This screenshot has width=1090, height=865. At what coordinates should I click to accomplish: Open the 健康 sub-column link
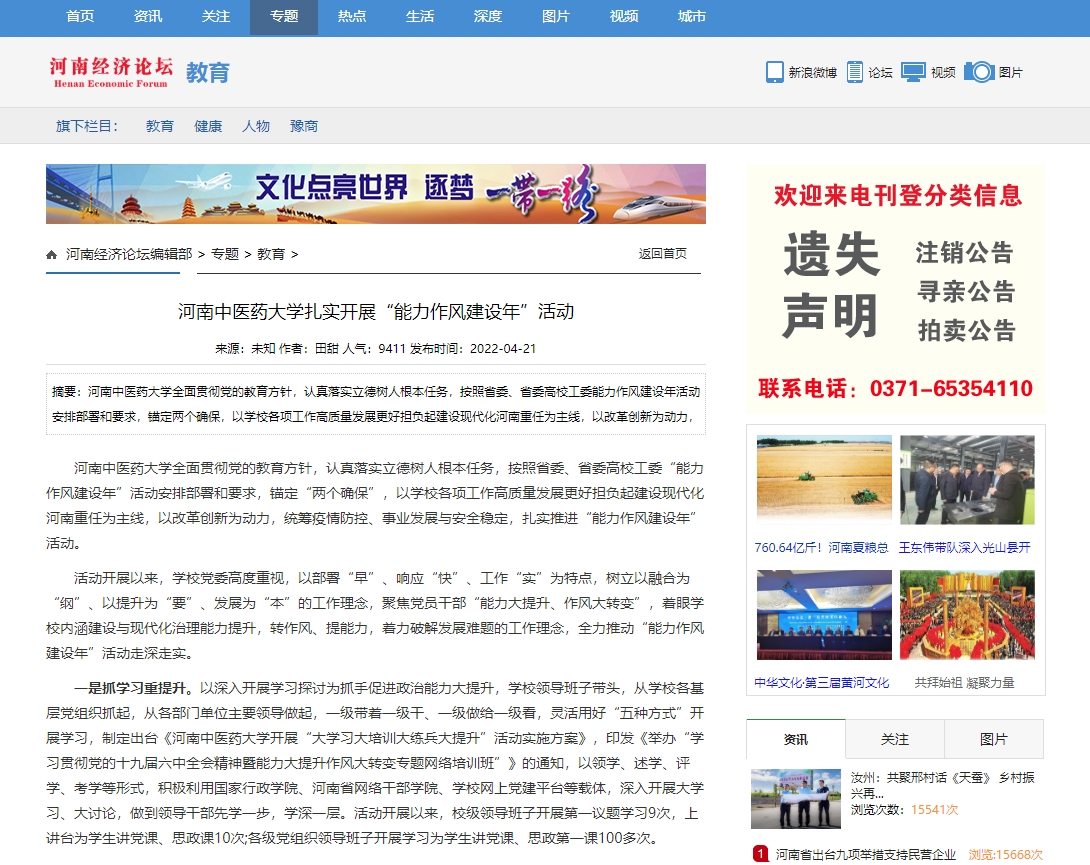click(x=208, y=126)
